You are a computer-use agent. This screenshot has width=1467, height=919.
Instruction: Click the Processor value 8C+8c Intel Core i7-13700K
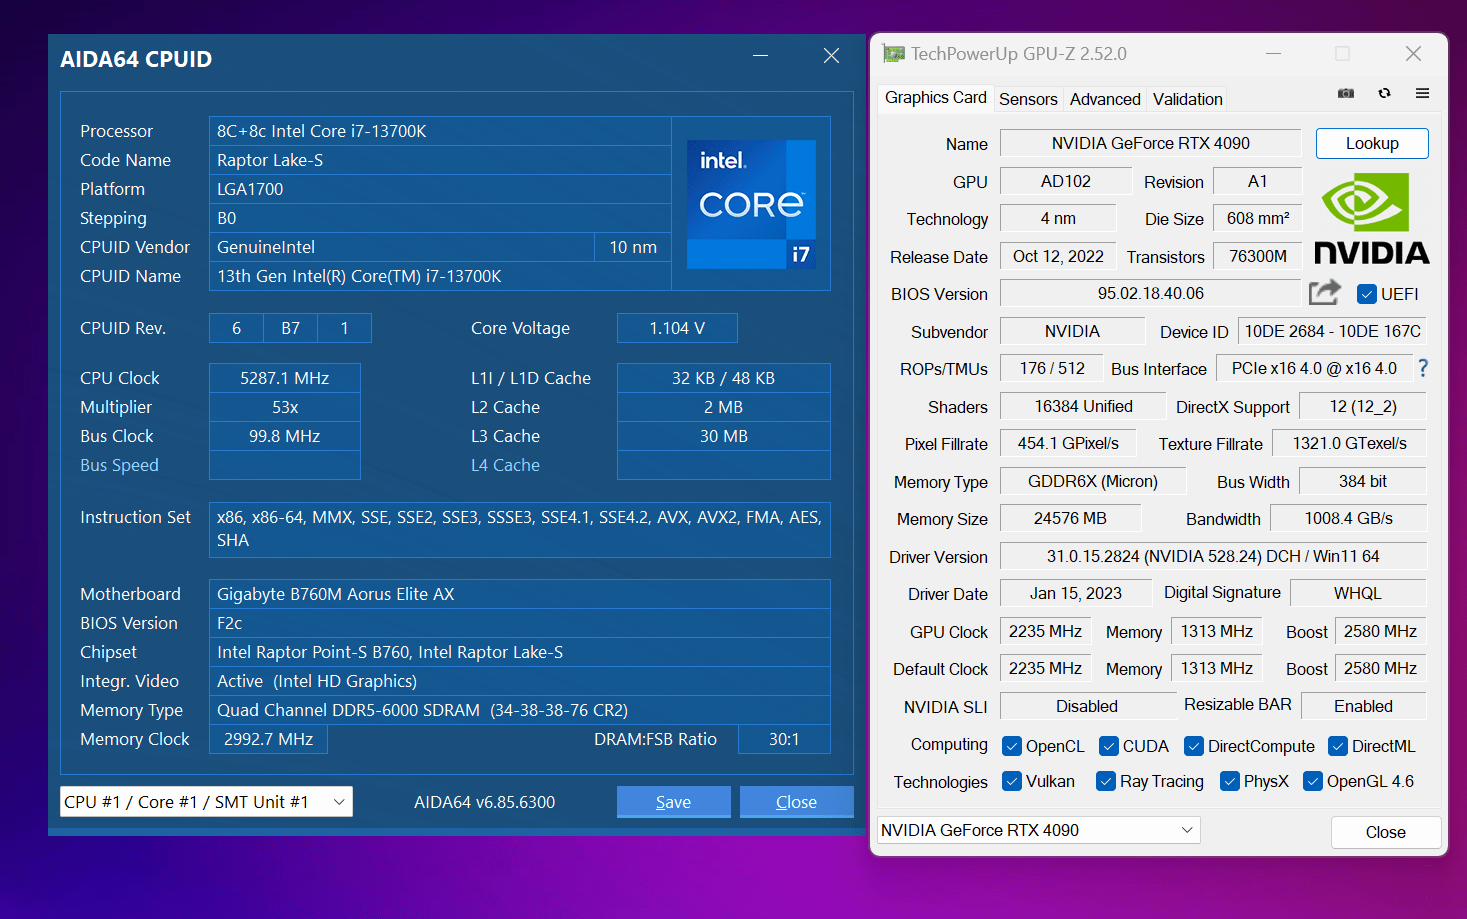(x=440, y=131)
